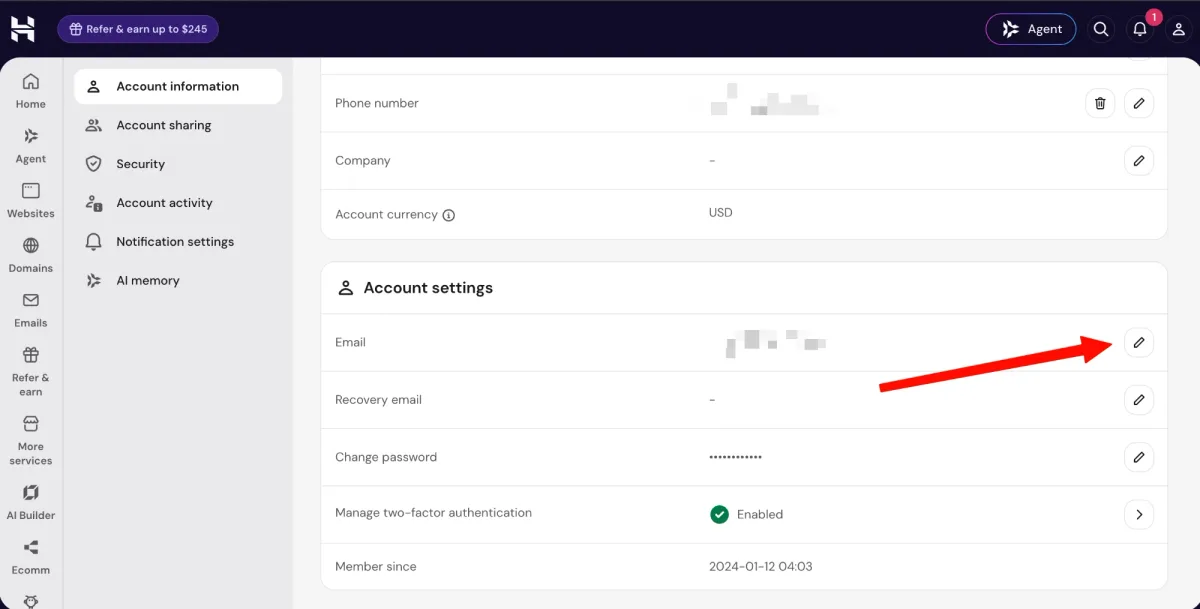Click the Member since label

(x=376, y=566)
